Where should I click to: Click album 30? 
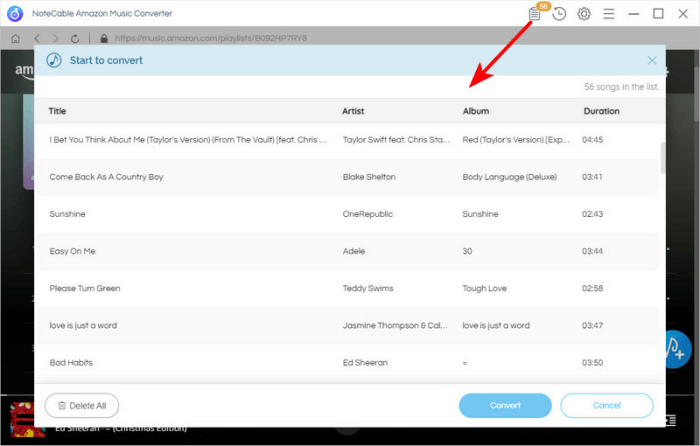tap(467, 251)
